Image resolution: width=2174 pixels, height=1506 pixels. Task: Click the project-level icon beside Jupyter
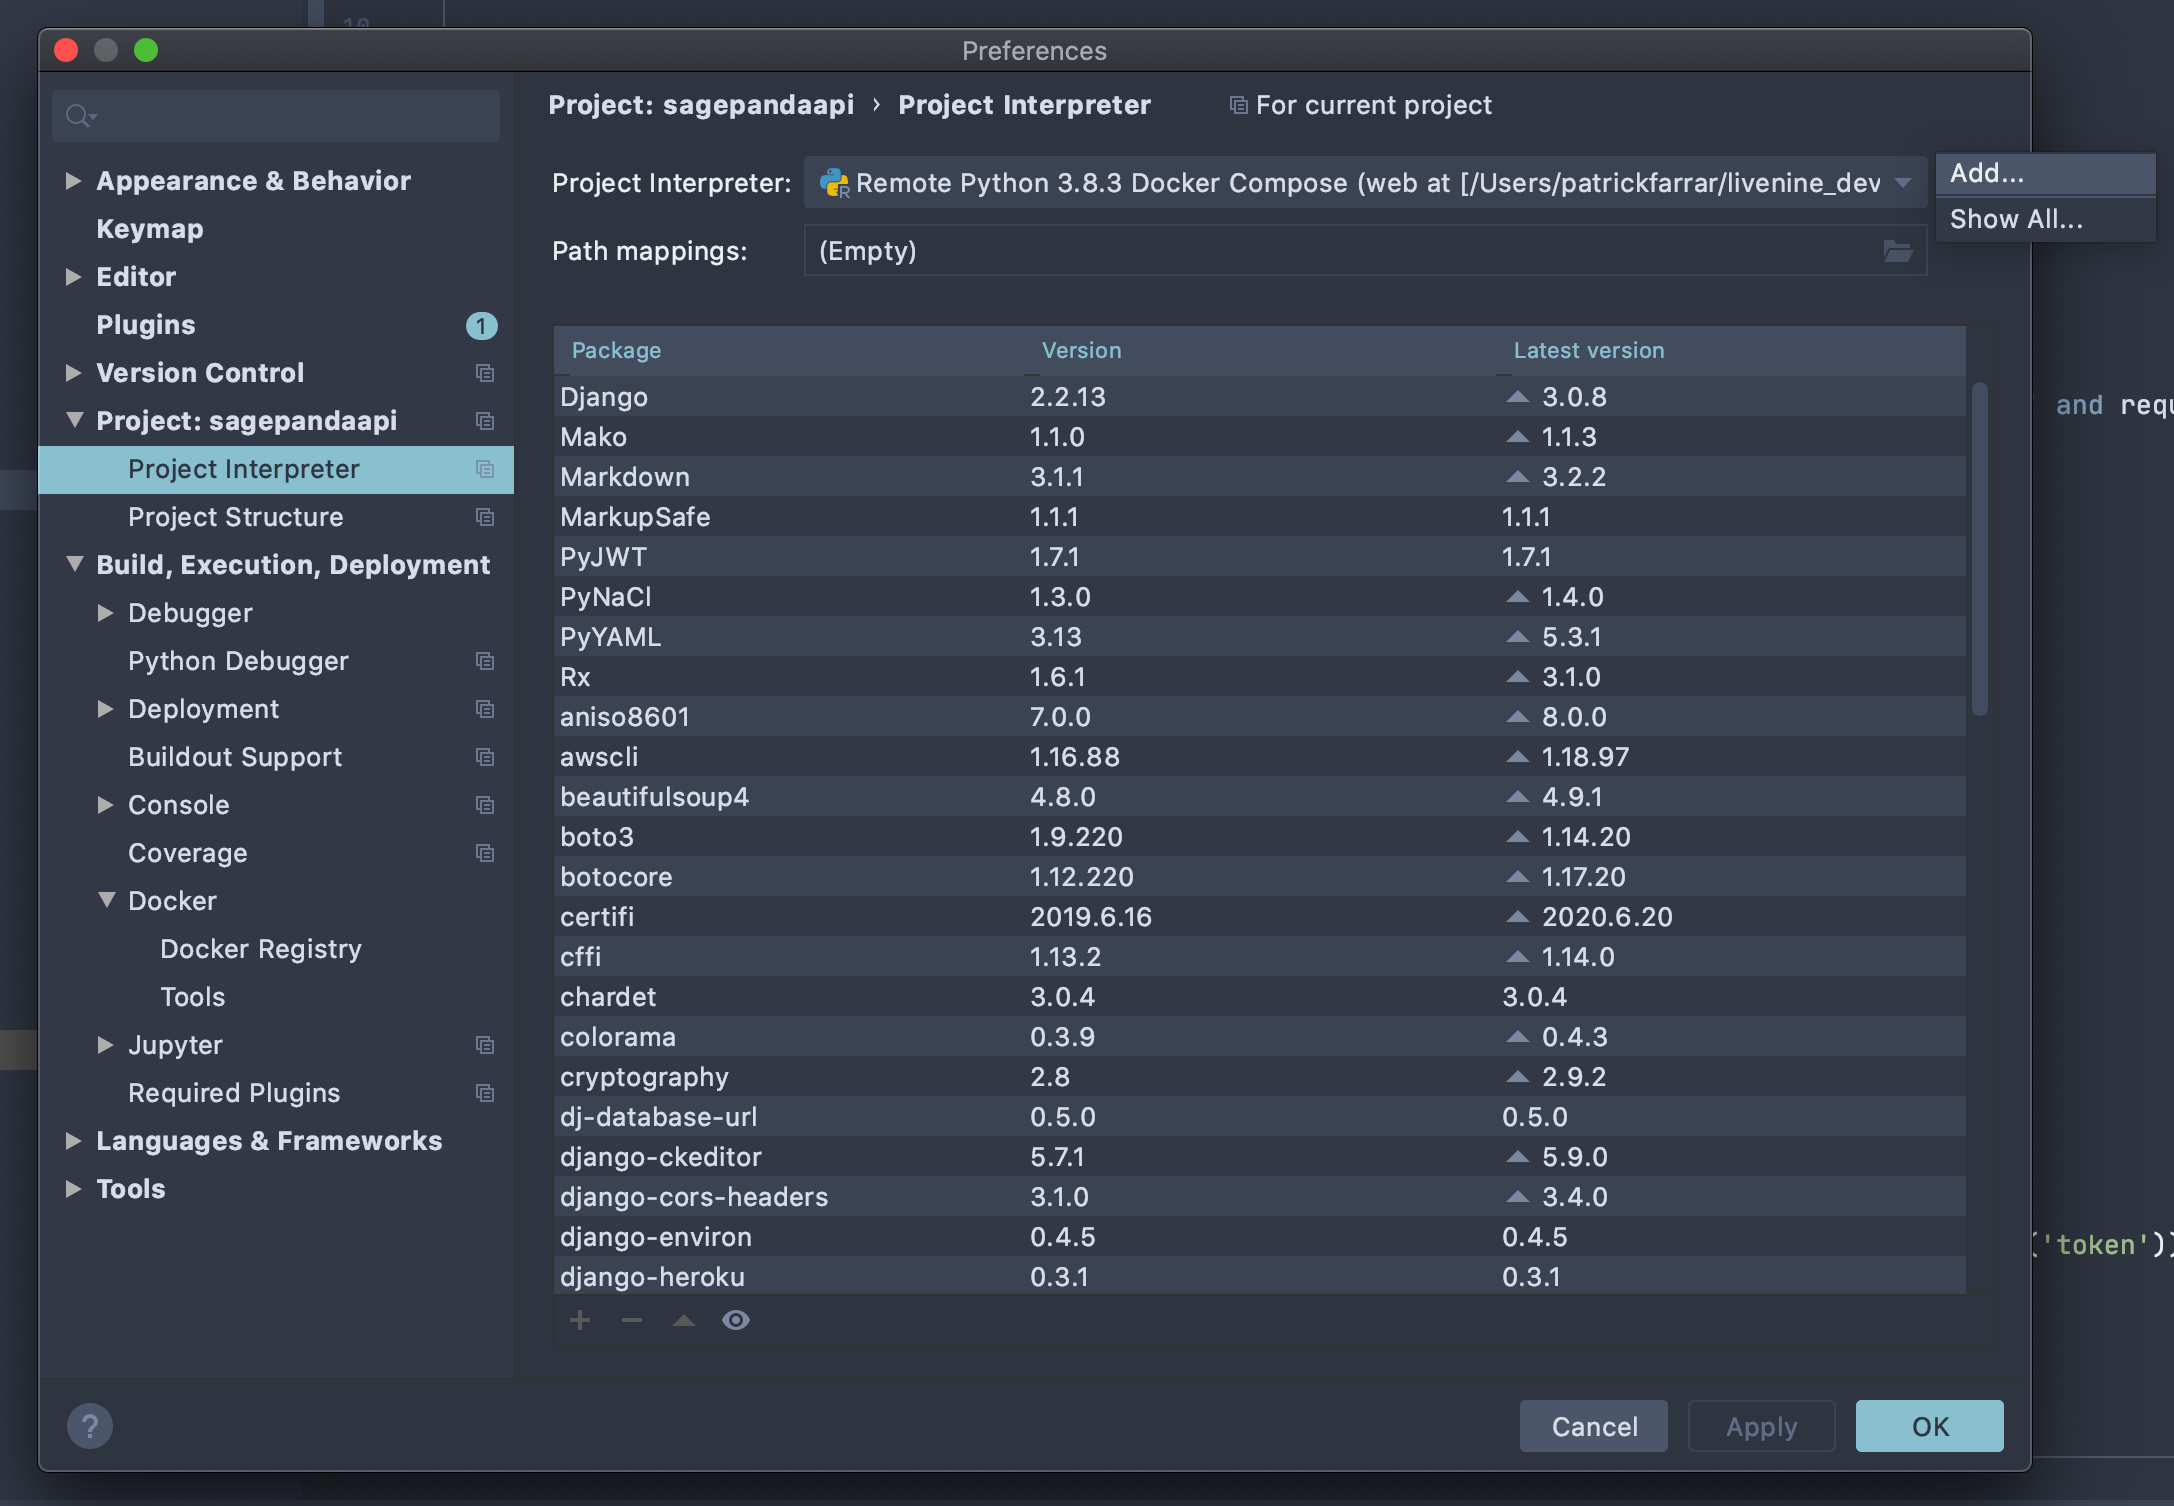tap(485, 1045)
